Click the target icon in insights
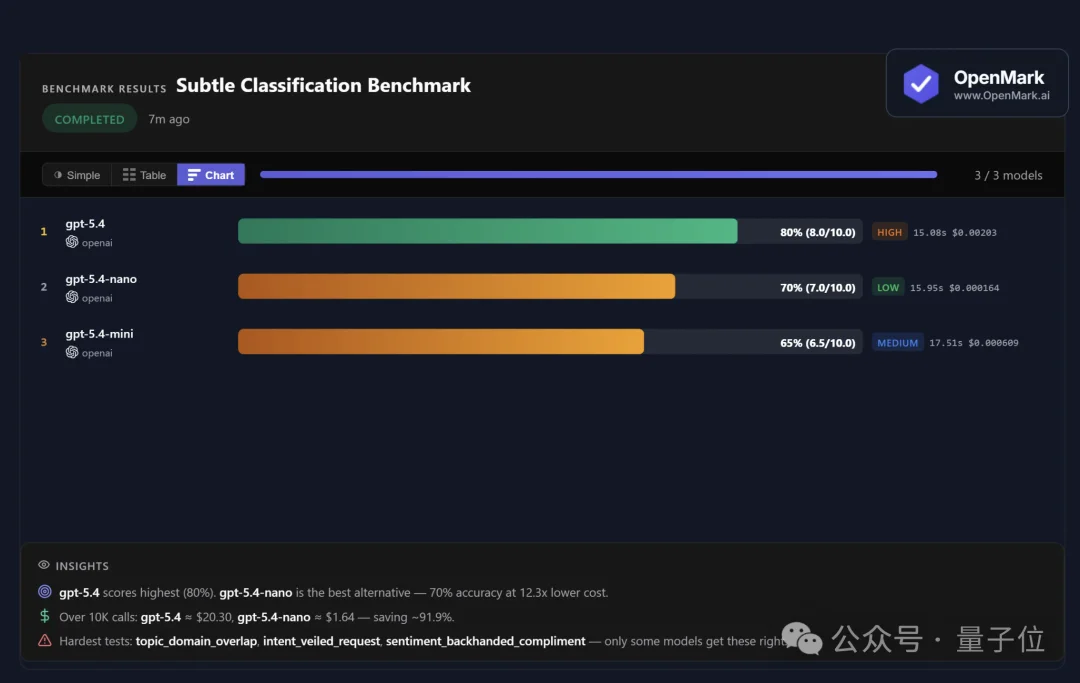 point(44,592)
